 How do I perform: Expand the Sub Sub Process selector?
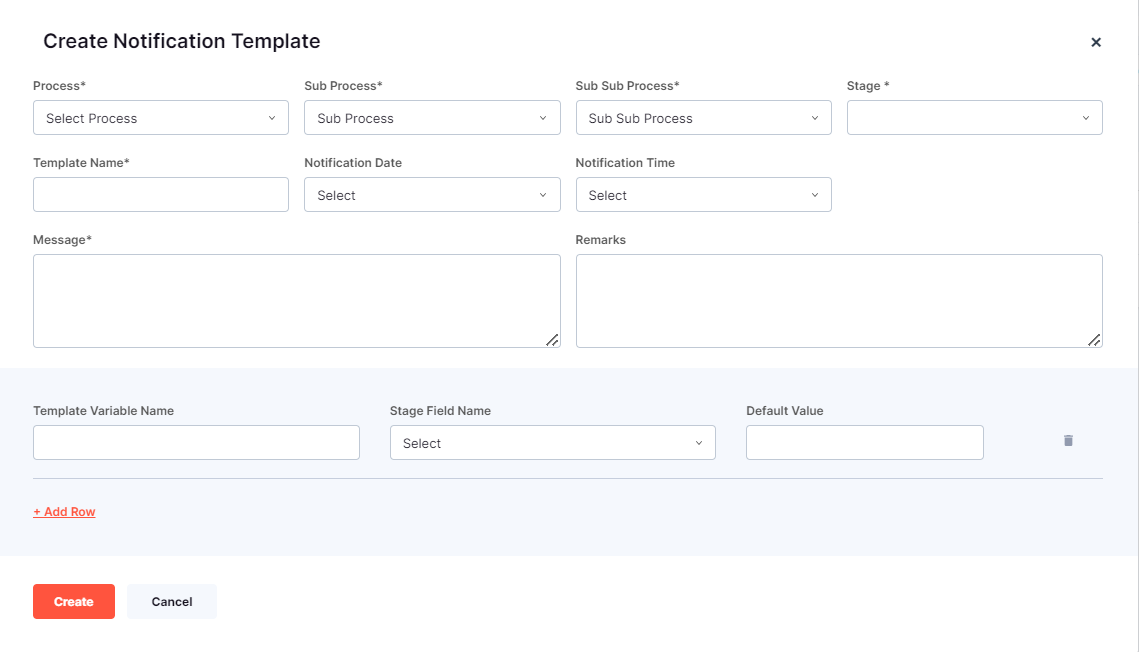703,117
